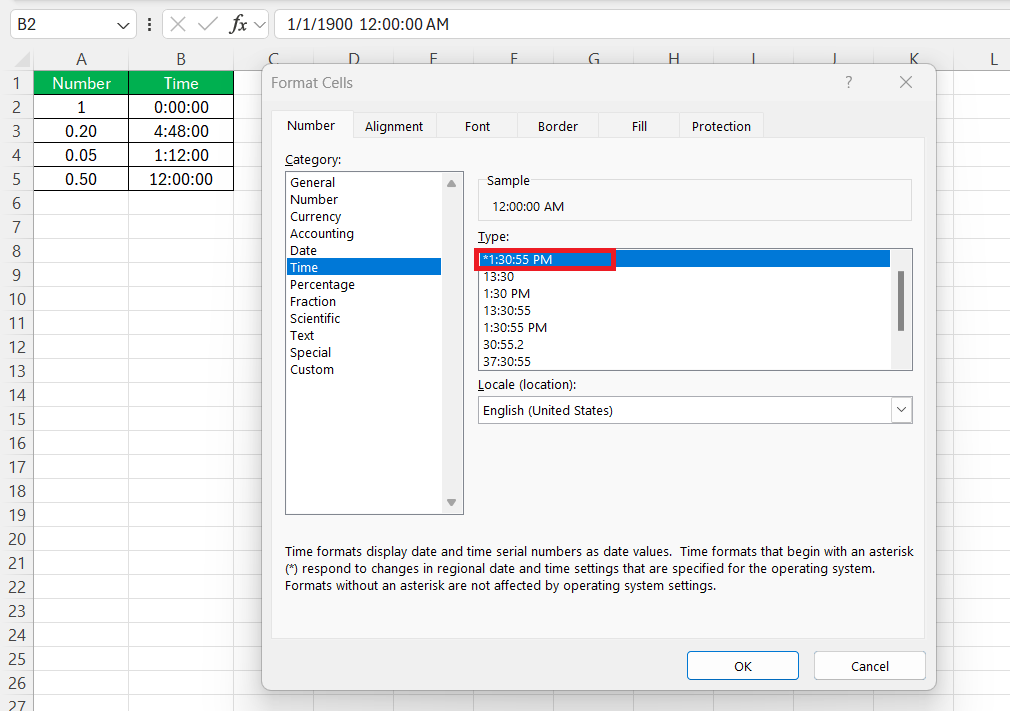This screenshot has height=711, width=1010.
Task: Select column L header
Action: [994, 60]
